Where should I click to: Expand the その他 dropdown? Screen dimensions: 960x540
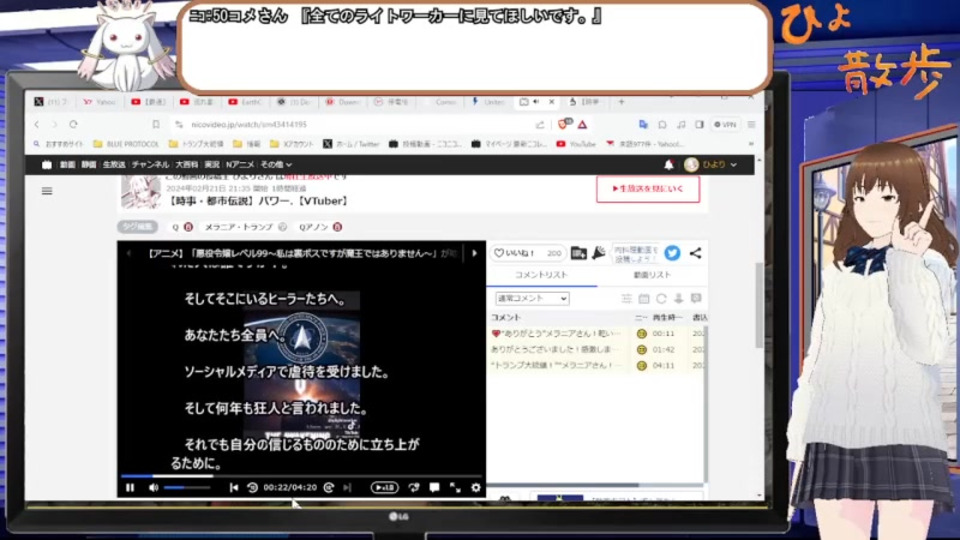(x=276, y=165)
